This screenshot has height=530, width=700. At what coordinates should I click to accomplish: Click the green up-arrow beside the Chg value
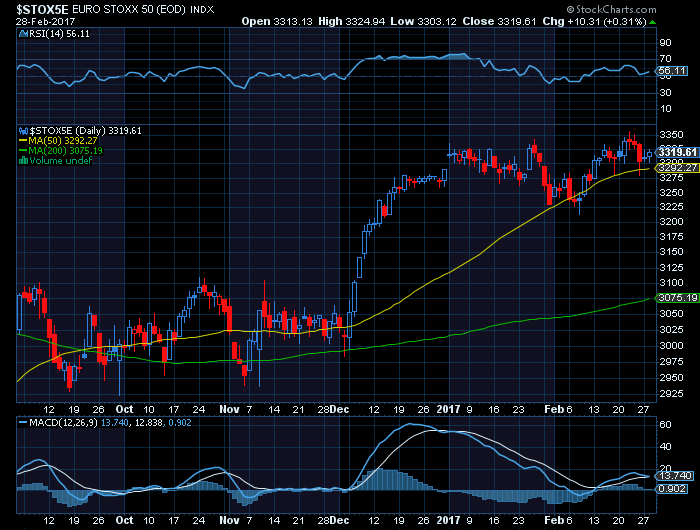653,22
